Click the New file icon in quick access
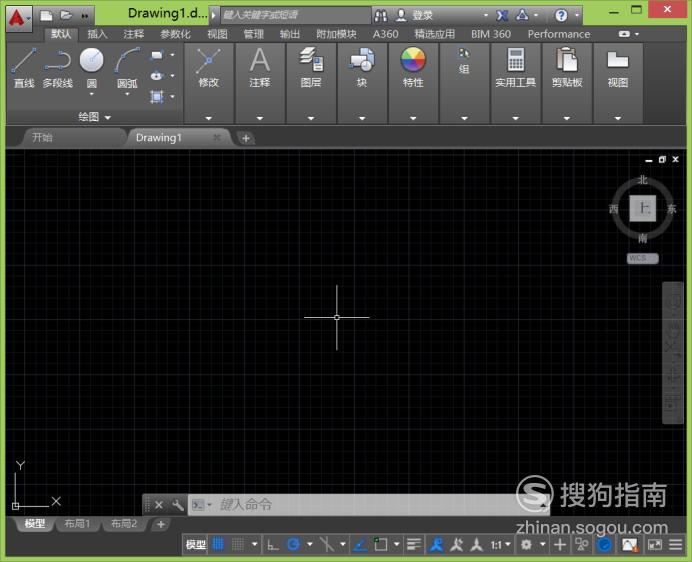The width and height of the screenshot is (692, 562). click(x=46, y=16)
